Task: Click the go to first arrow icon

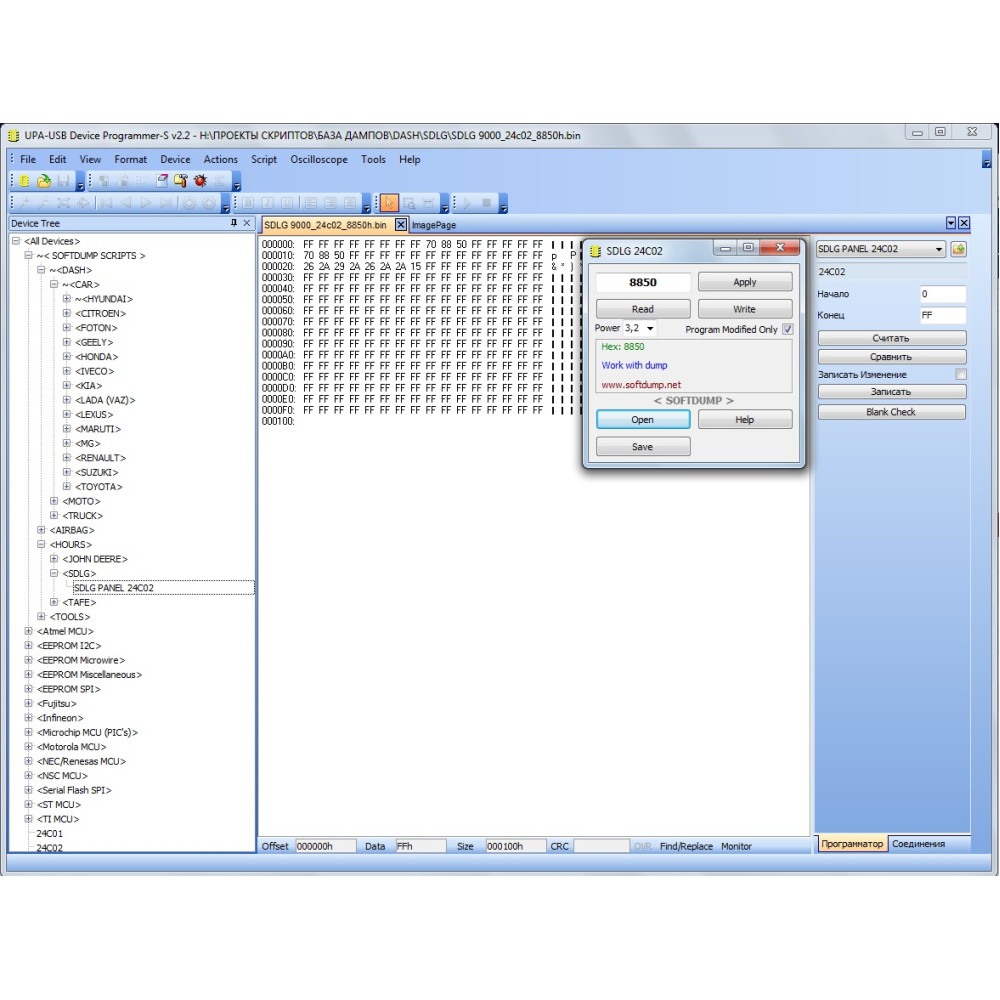Action: (x=107, y=203)
